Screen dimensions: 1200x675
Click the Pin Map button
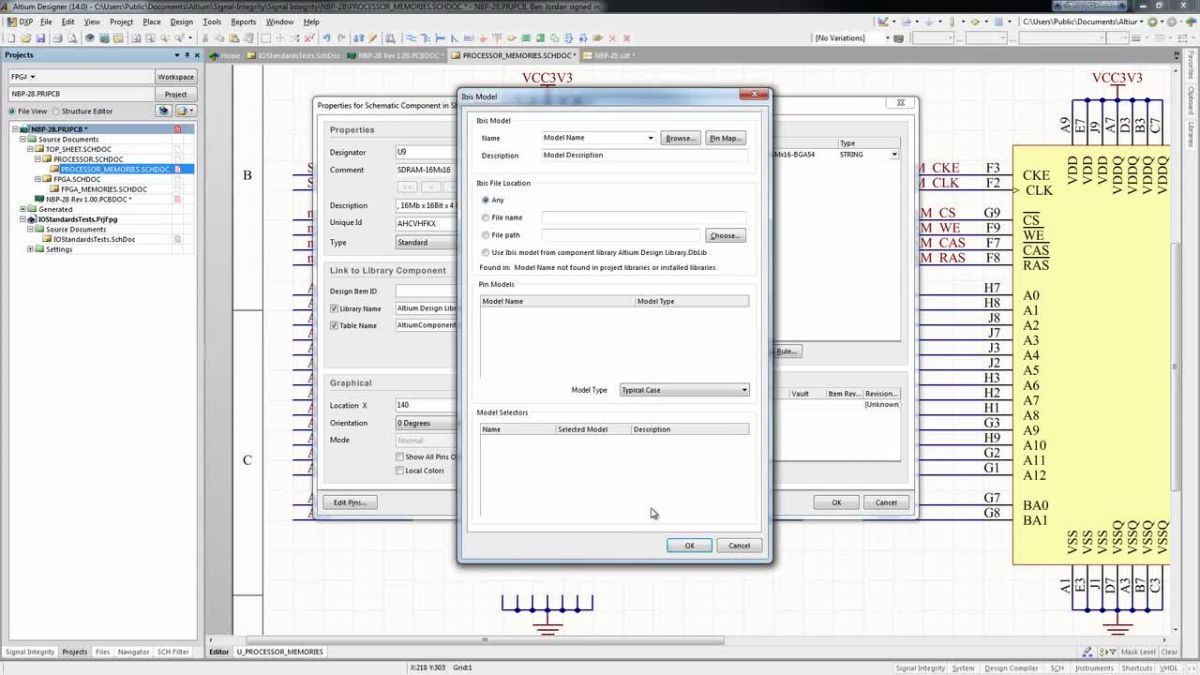pyautogui.click(x=726, y=138)
